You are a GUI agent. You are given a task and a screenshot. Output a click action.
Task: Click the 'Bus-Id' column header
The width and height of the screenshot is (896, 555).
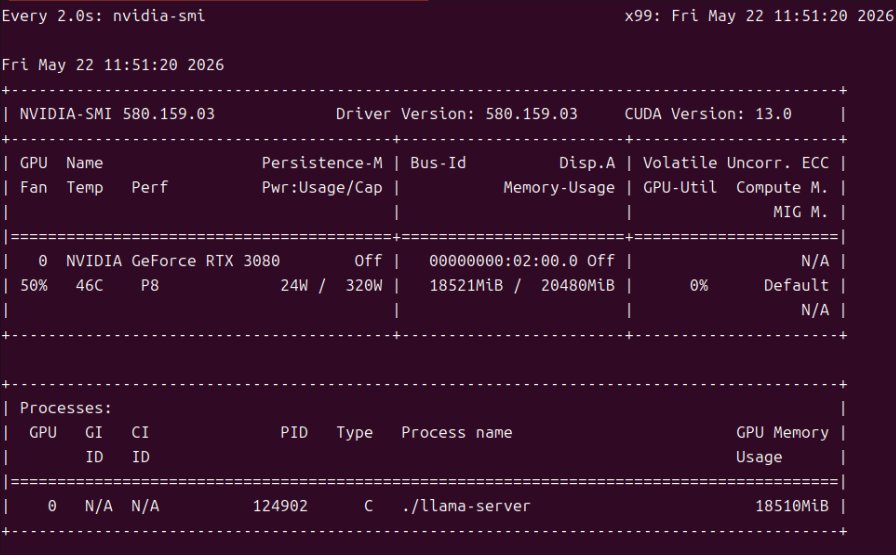tap(438, 163)
